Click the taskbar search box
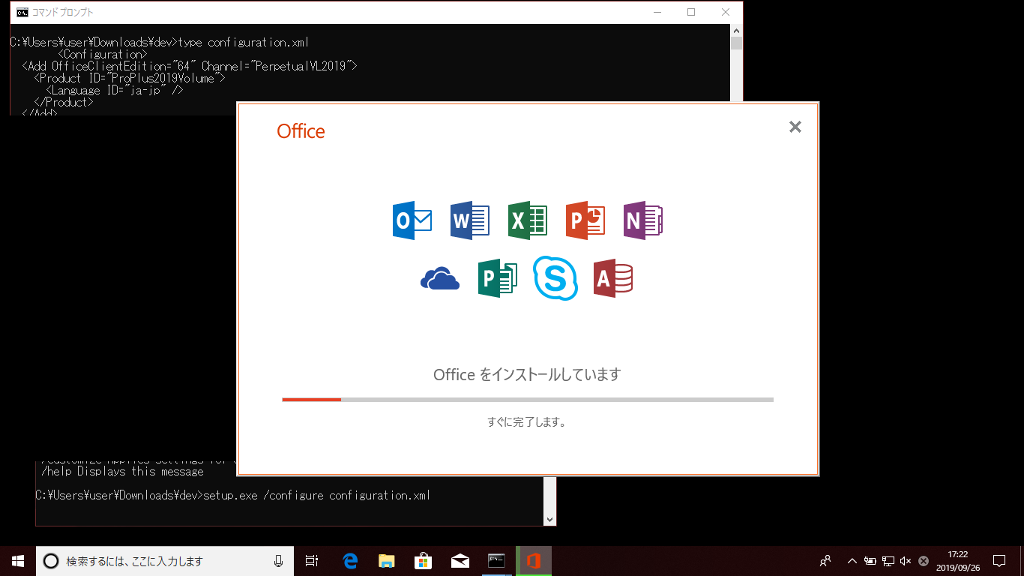 165,561
